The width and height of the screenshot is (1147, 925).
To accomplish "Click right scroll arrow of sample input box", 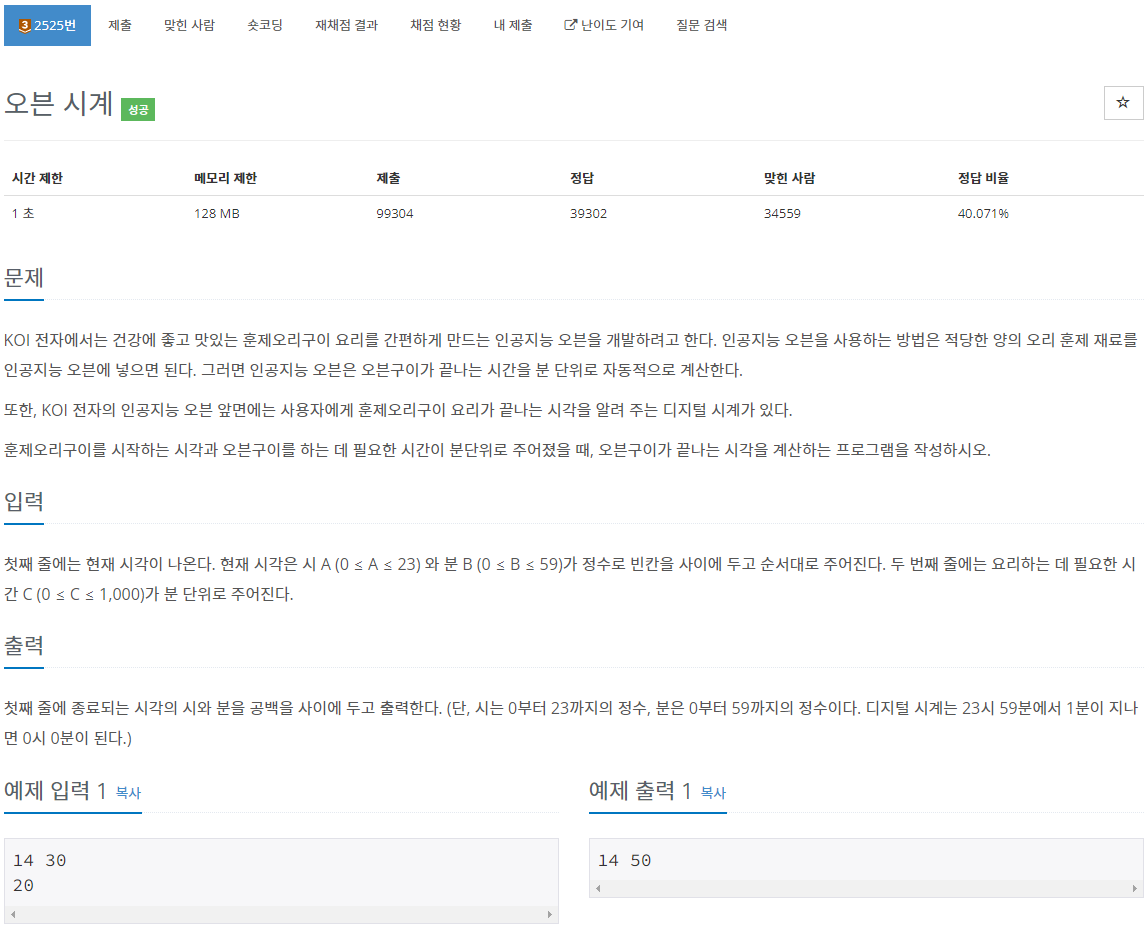I will click(x=550, y=915).
